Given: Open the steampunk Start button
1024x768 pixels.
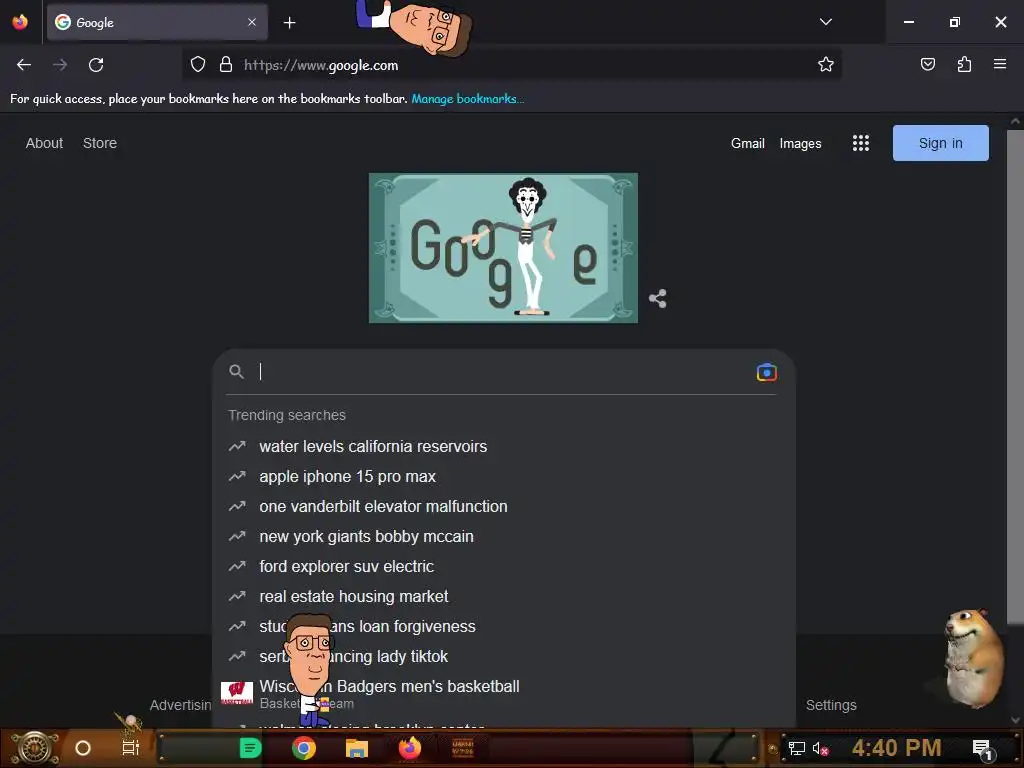Looking at the screenshot, I should (x=34, y=748).
